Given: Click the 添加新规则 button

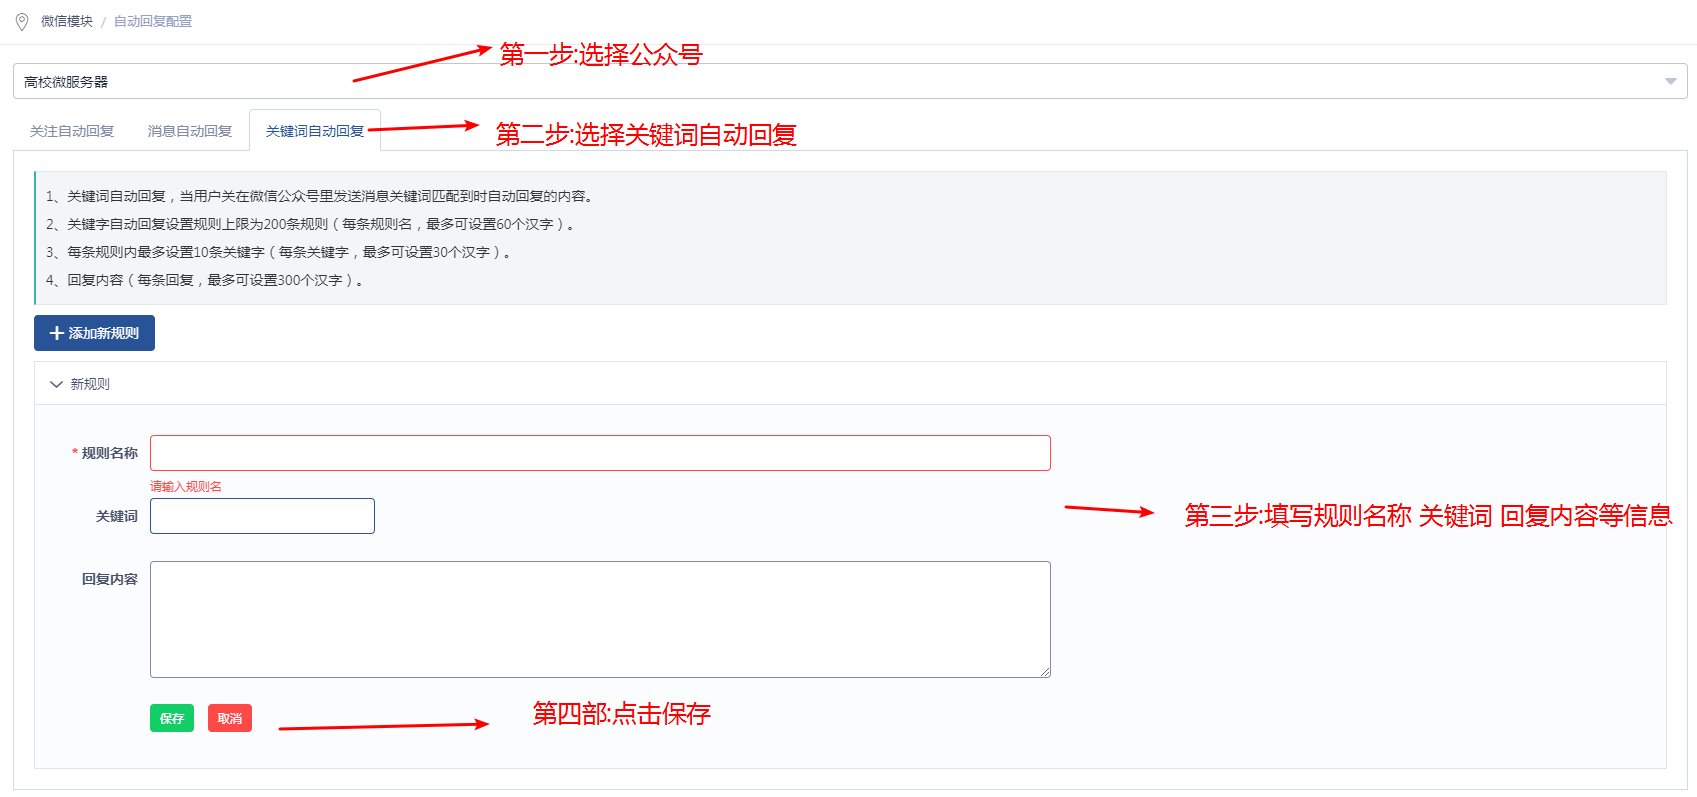Looking at the screenshot, I should pyautogui.click(x=94, y=333).
